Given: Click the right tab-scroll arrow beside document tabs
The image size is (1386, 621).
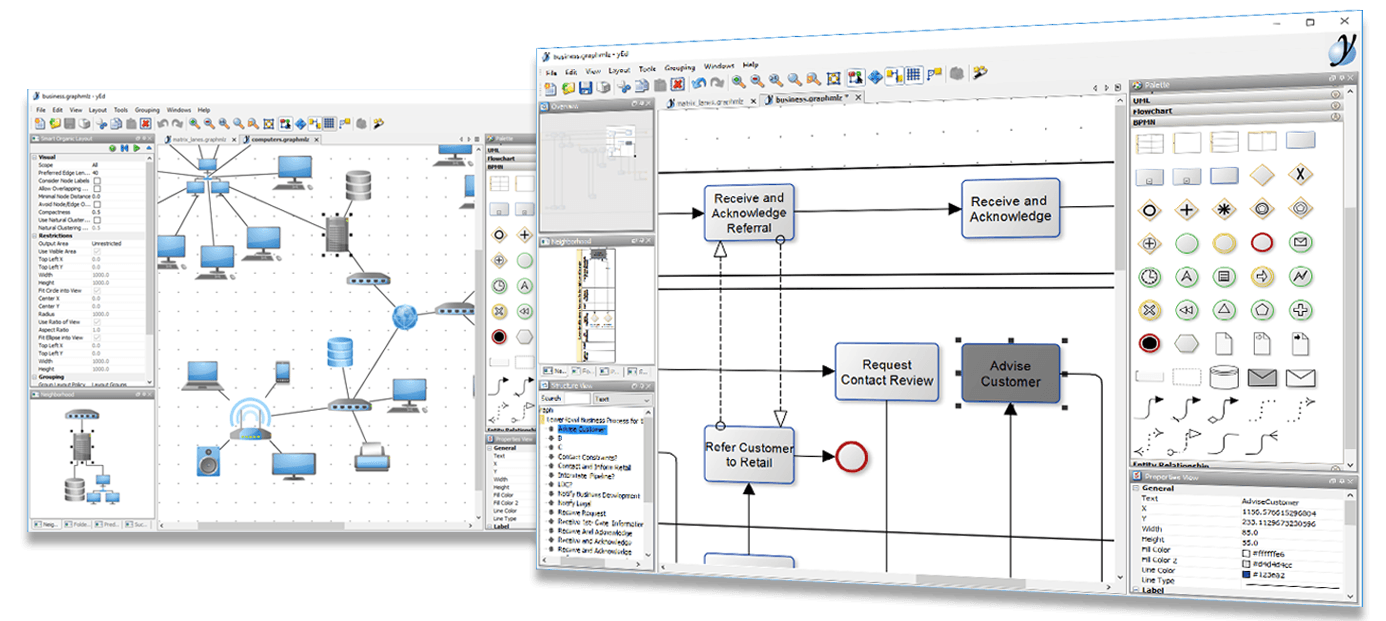Looking at the screenshot, I should [1107, 87].
